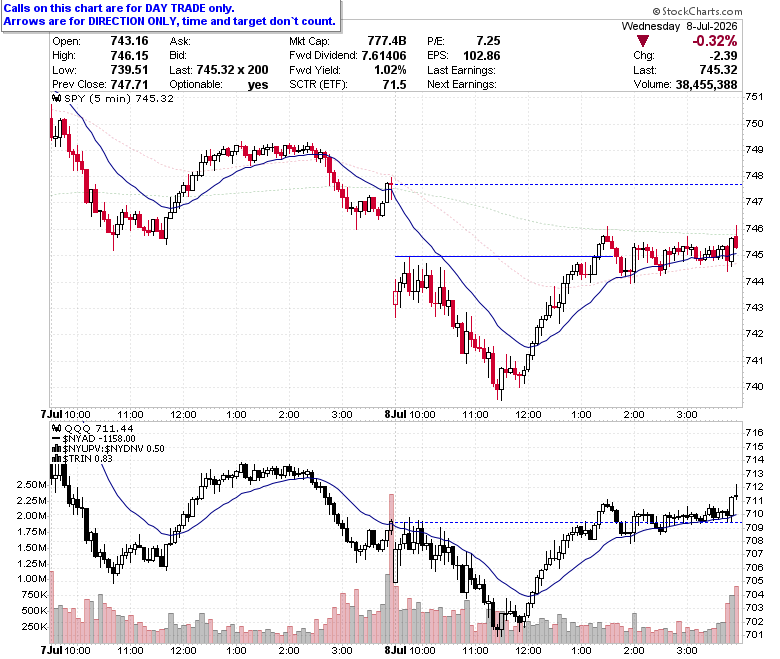Click the $NYUPV:$NYDNV legend bar icon
Viewport: 780px width, 659px height.
pos(56,449)
